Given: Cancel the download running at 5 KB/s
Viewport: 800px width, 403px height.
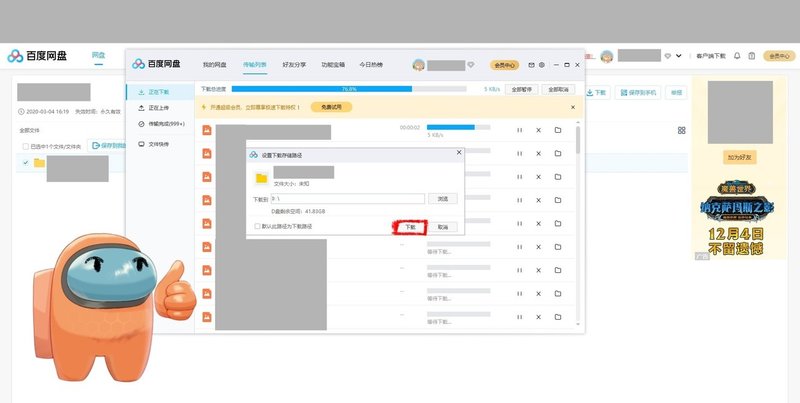Looking at the screenshot, I should 538,130.
